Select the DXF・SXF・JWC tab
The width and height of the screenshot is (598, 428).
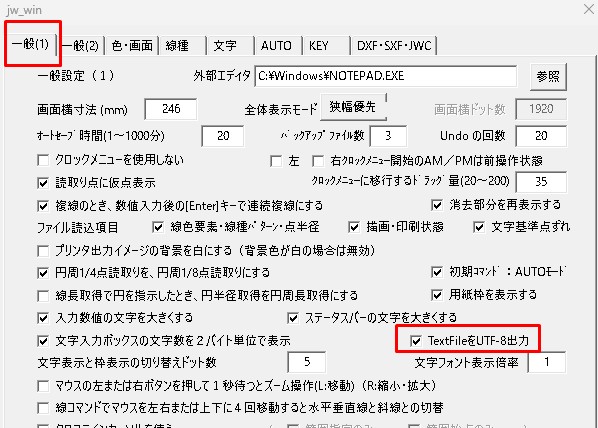pos(394,46)
